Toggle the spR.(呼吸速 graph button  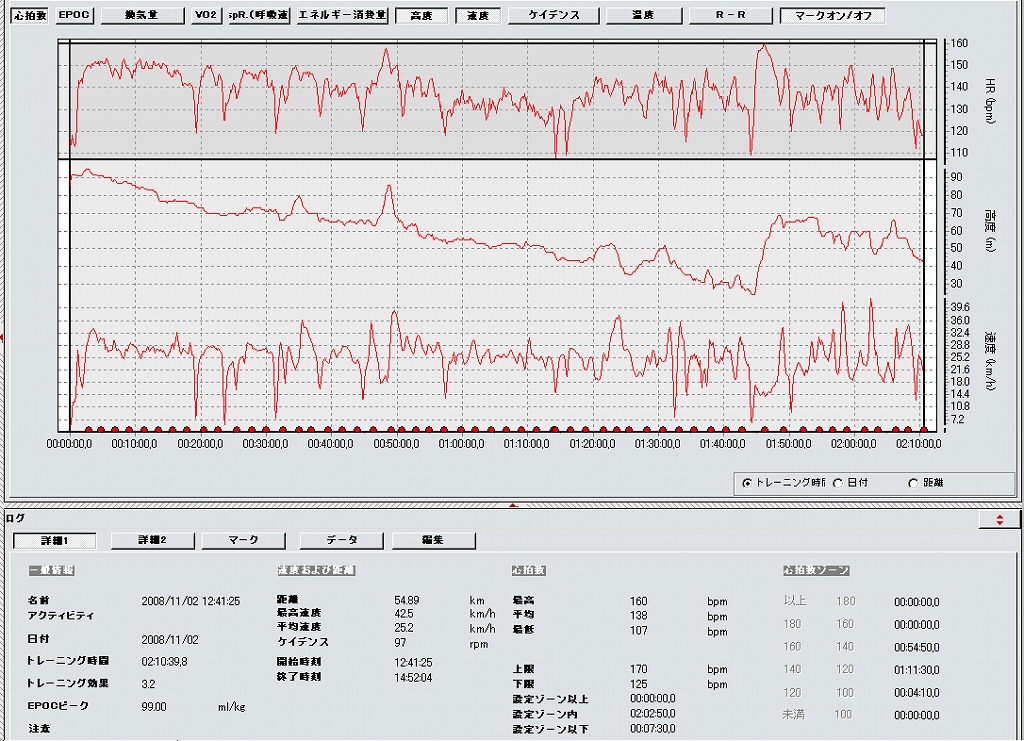point(259,15)
